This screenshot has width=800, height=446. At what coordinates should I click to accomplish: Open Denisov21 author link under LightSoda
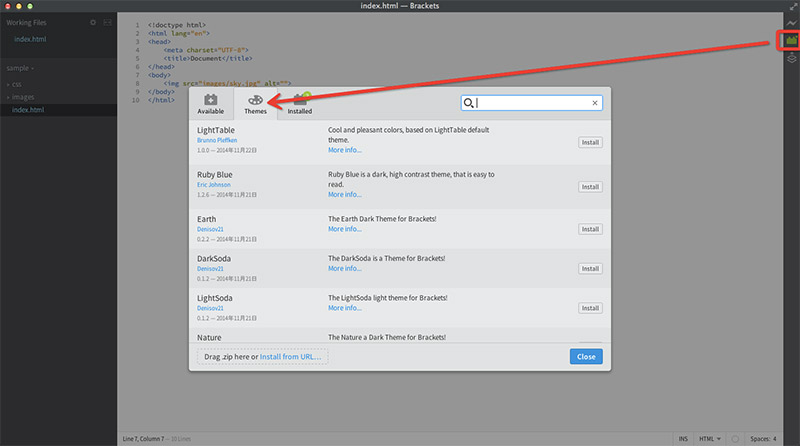(x=210, y=308)
